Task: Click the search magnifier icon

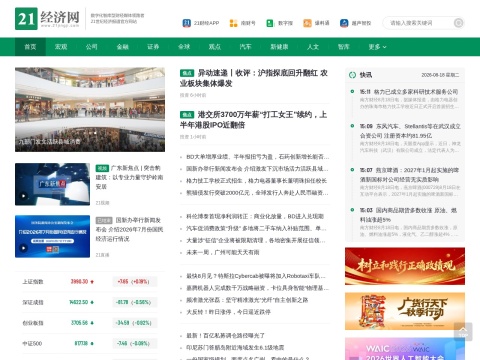Action: click(x=458, y=23)
